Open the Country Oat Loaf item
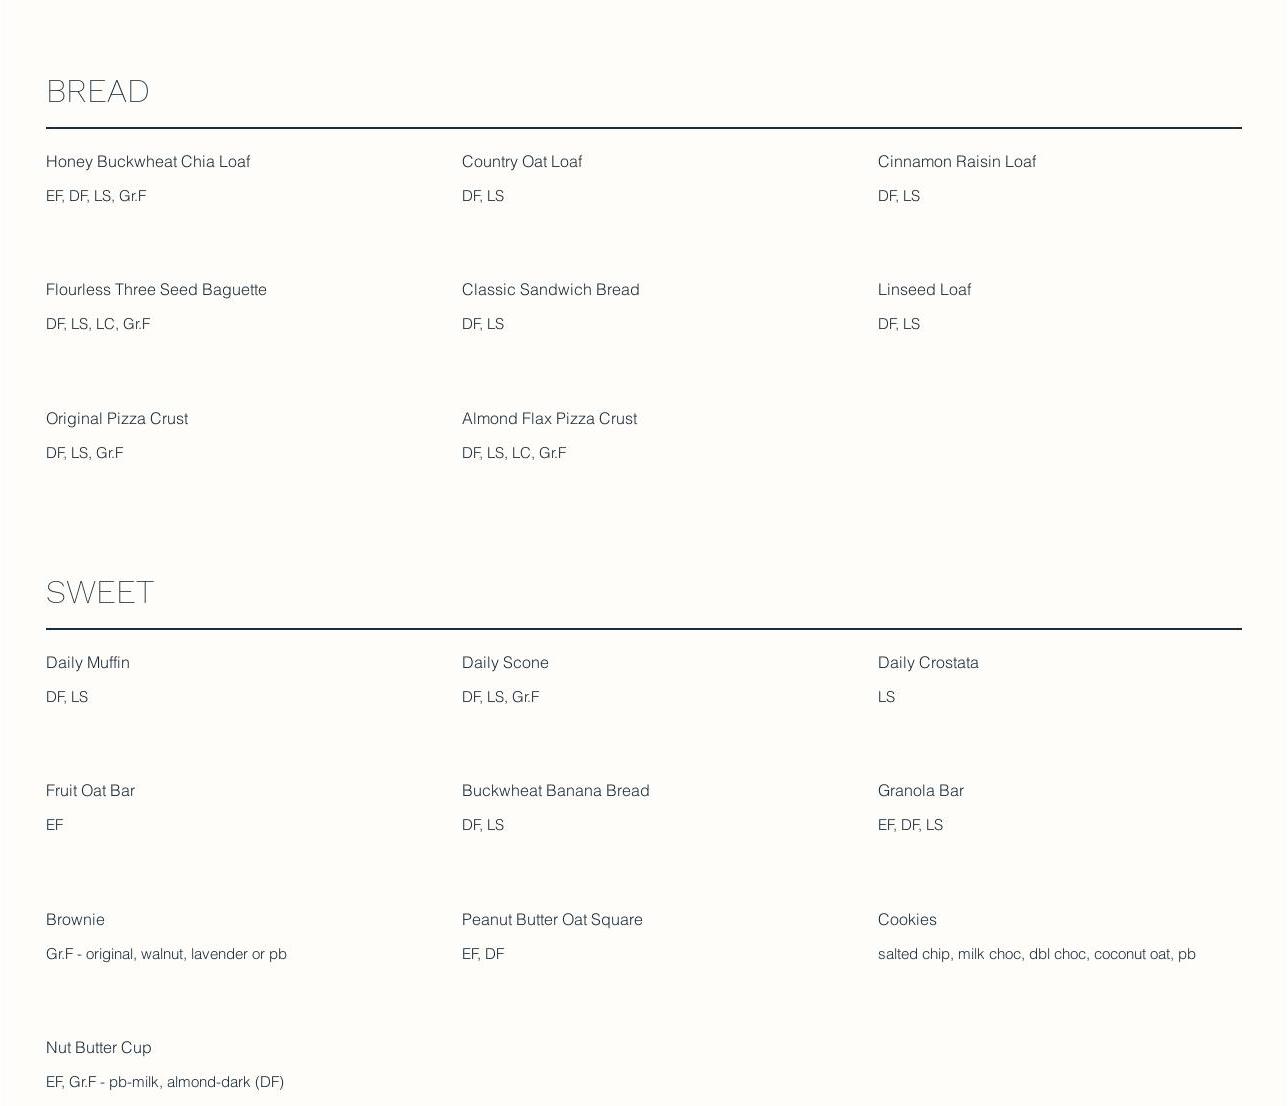Image resolution: width=1288 pixels, height=1106 pixels. click(522, 162)
